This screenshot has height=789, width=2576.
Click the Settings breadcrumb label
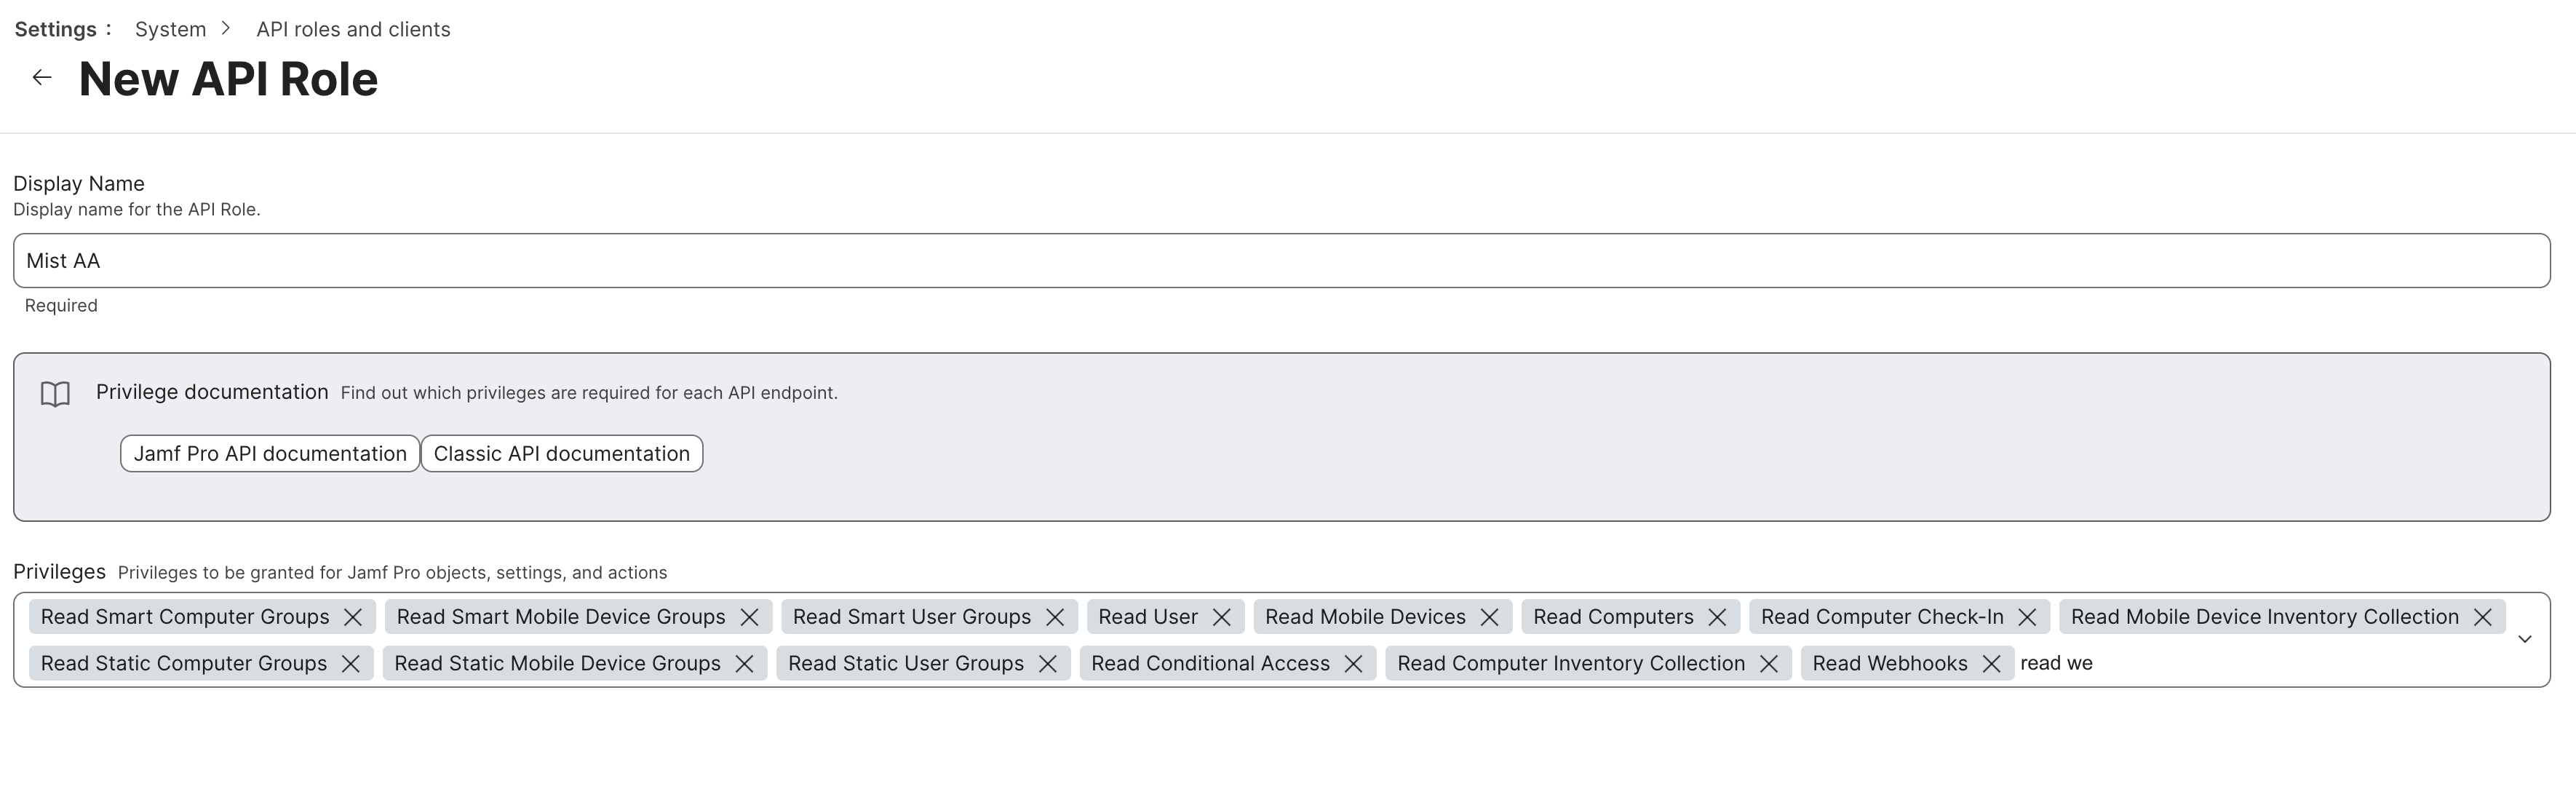(x=56, y=29)
